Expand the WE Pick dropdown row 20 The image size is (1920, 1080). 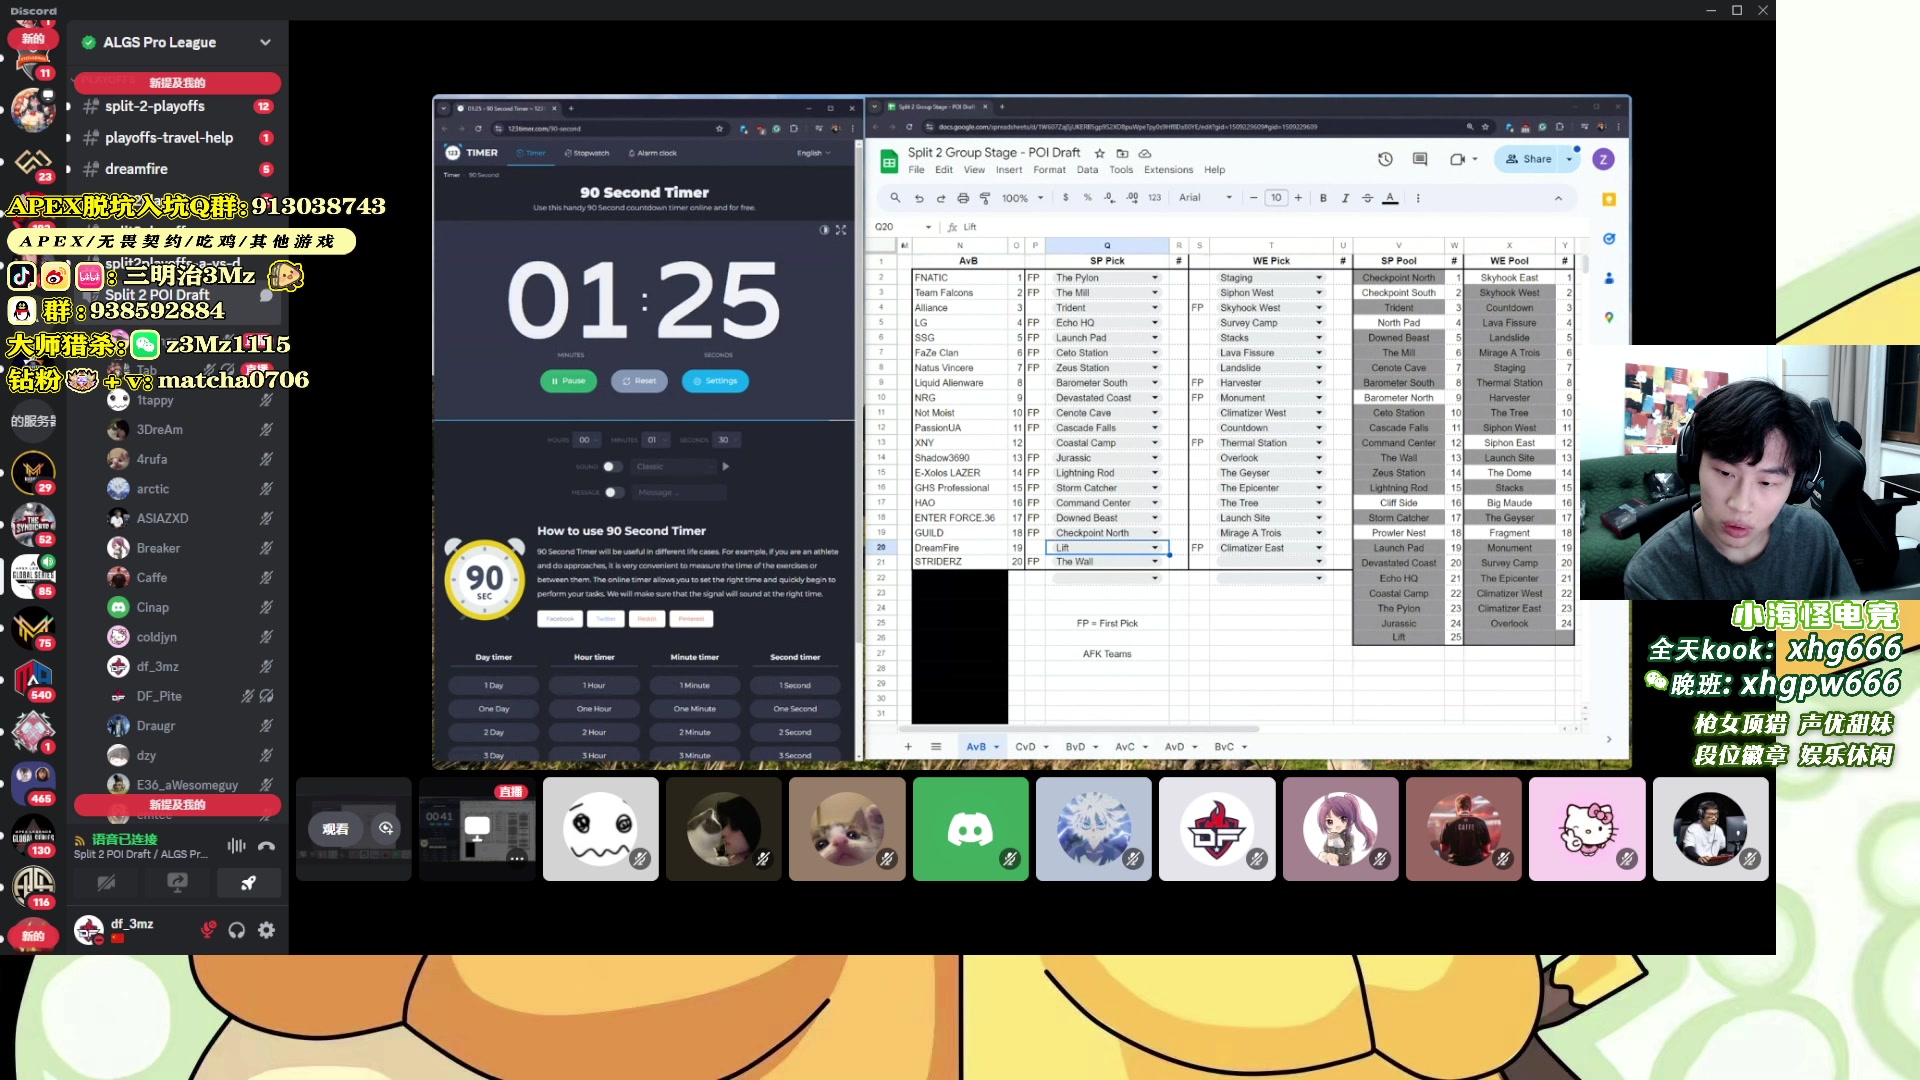point(1319,547)
